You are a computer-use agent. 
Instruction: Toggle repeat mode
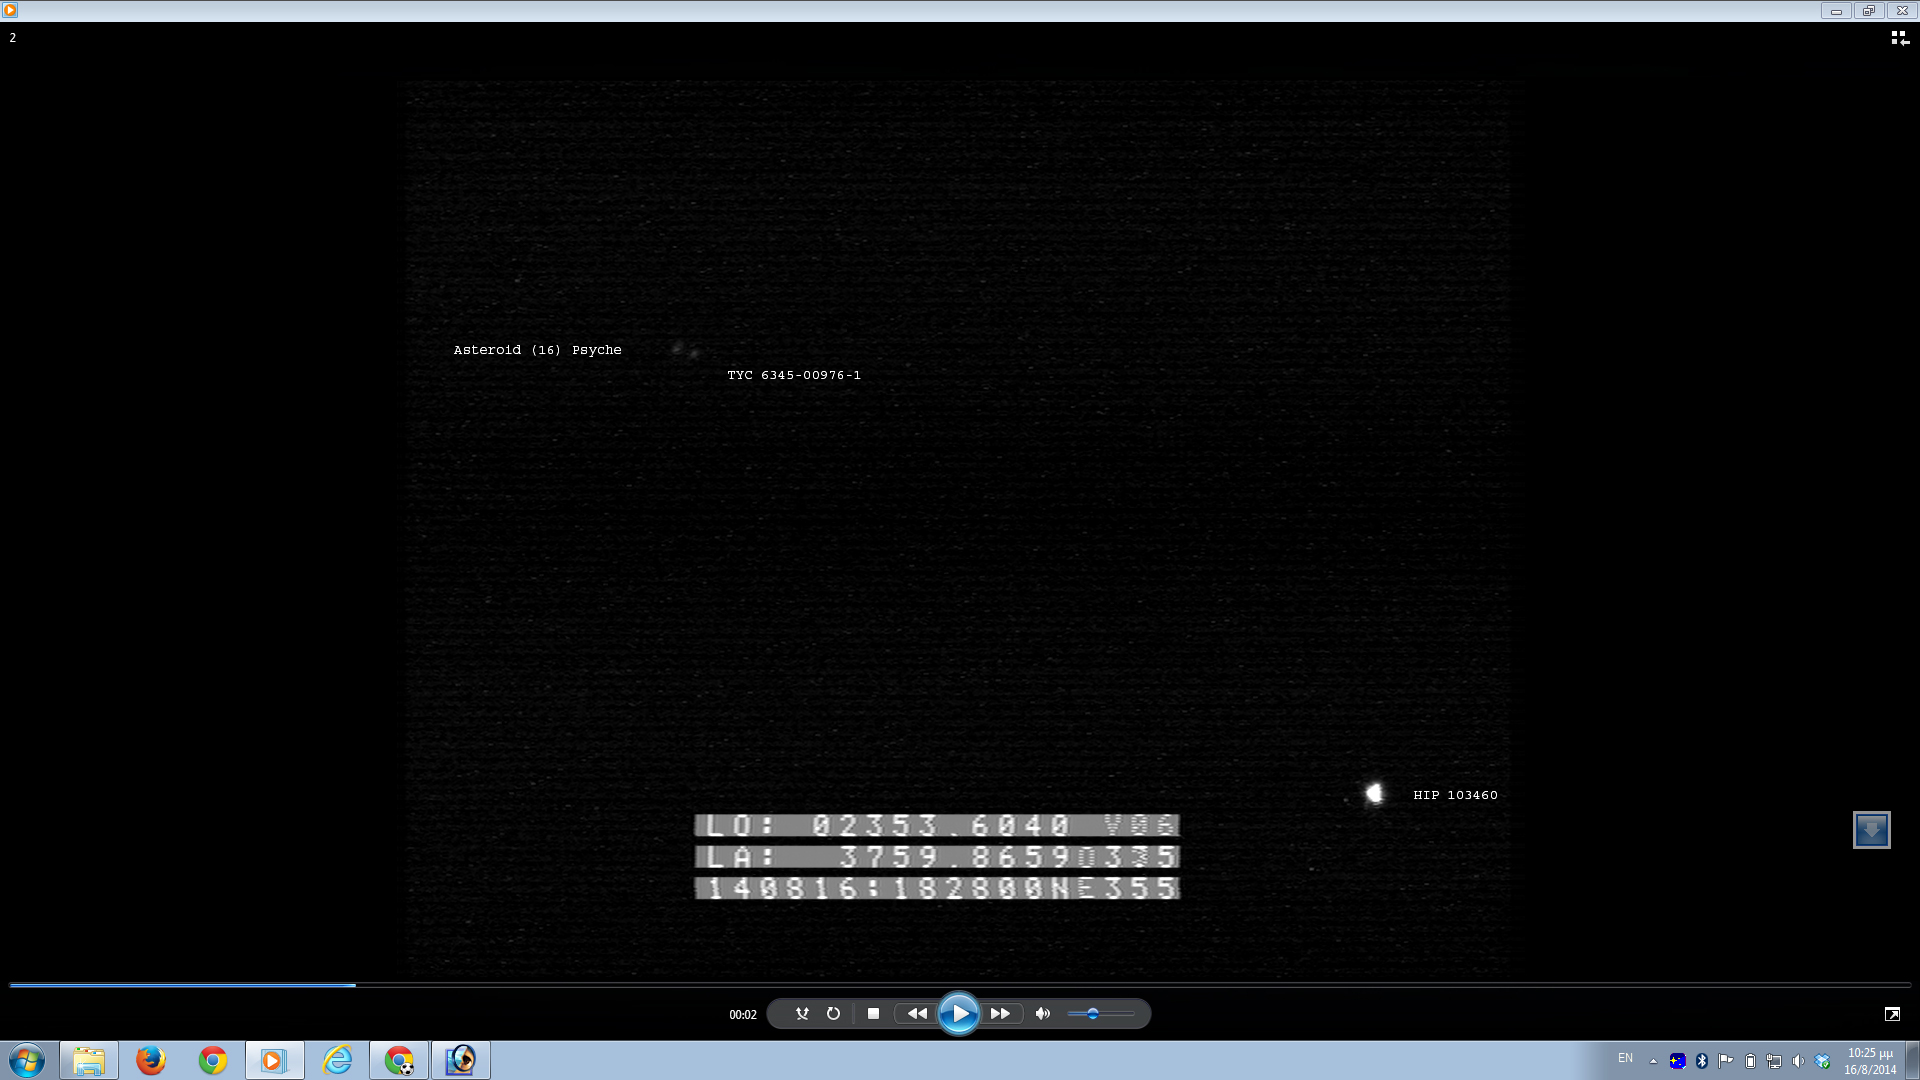click(833, 1014)
